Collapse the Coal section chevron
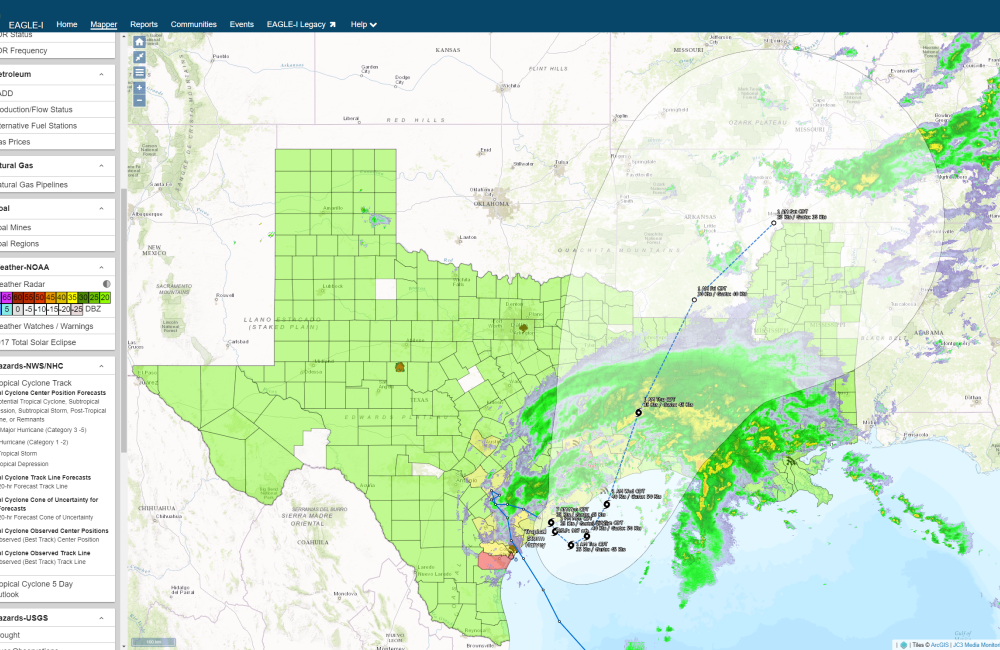Image resolution: width=1000 pixels, height=650 pixels. (x=101, y=209)
